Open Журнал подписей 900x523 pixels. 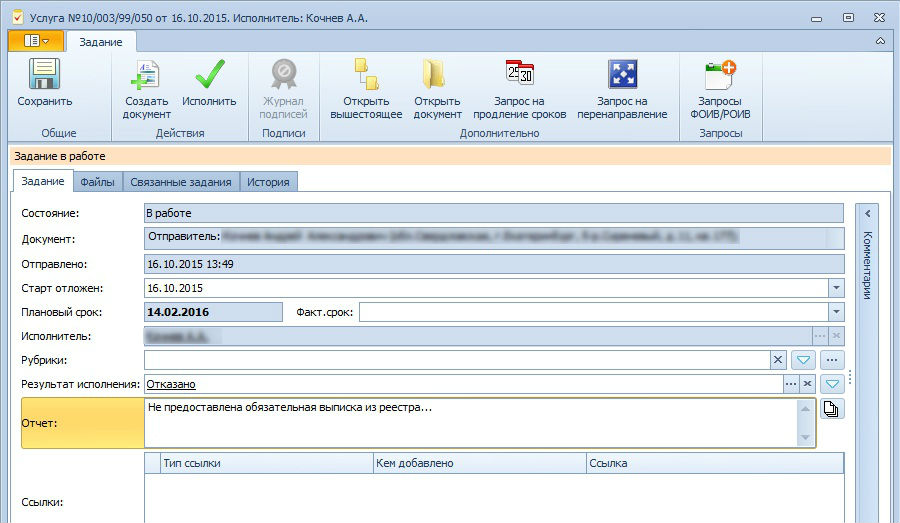[284, 89]
